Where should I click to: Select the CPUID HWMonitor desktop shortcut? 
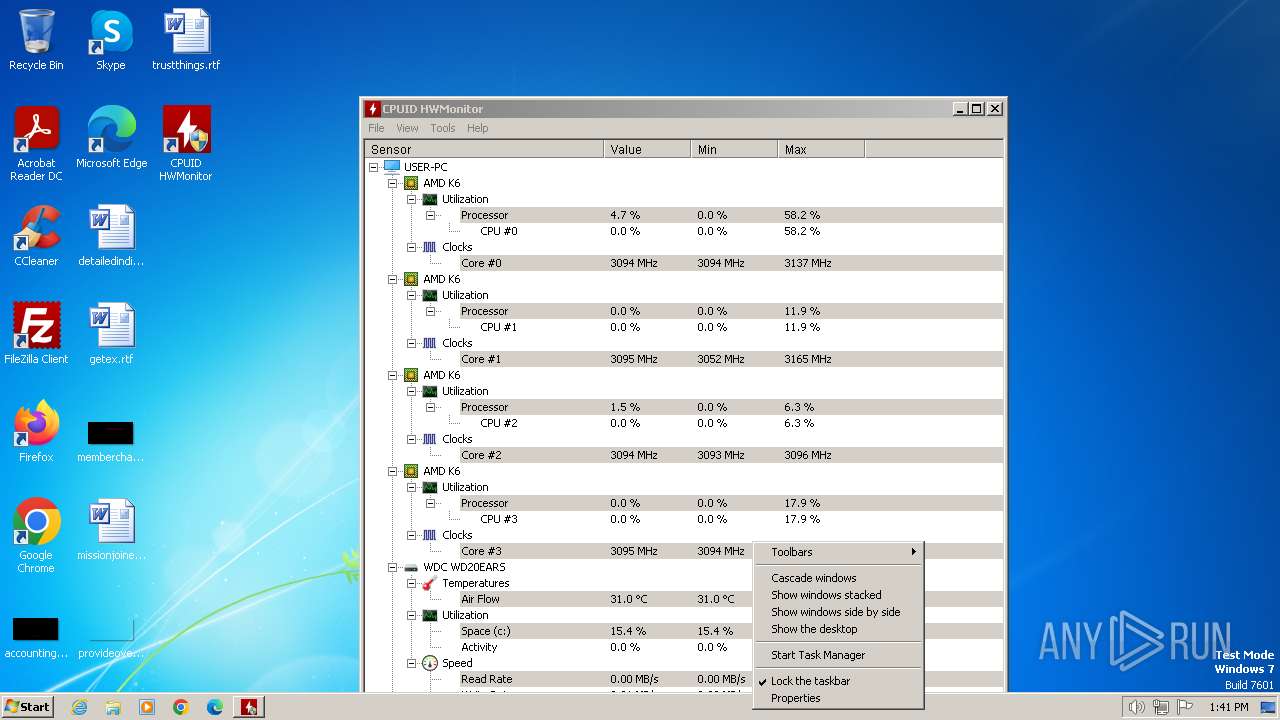(186, 143)
